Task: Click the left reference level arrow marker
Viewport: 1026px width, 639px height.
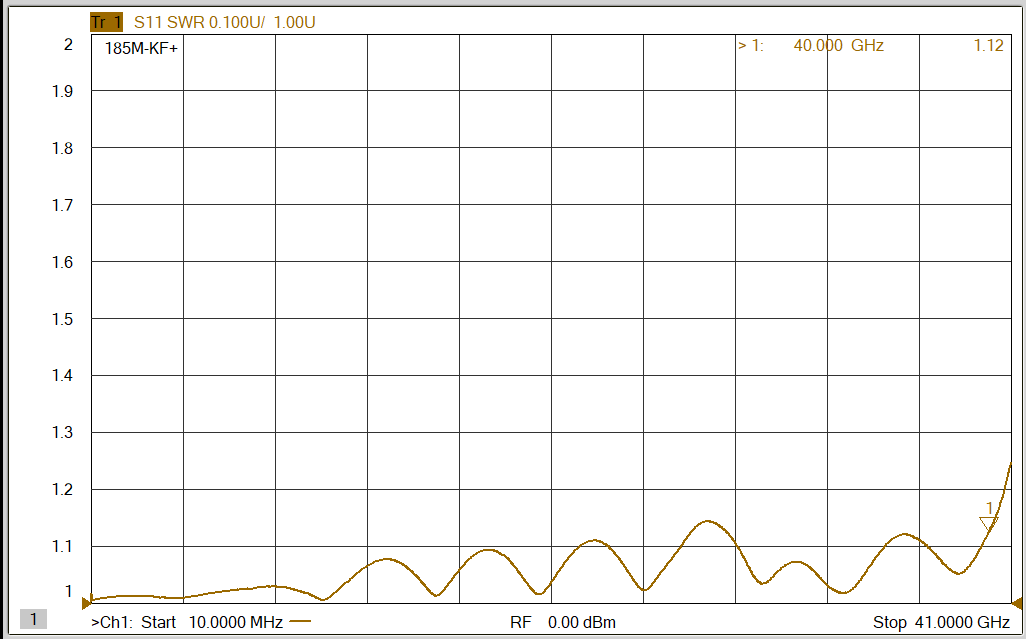Action: click(x=86, y=602)
